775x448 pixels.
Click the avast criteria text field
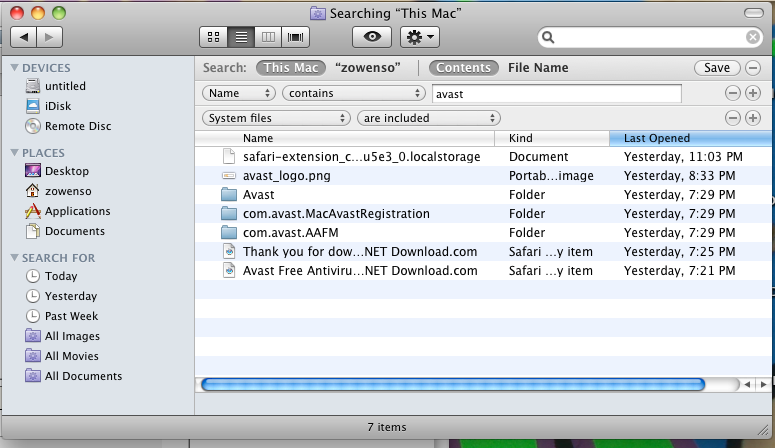pos(557,93)
